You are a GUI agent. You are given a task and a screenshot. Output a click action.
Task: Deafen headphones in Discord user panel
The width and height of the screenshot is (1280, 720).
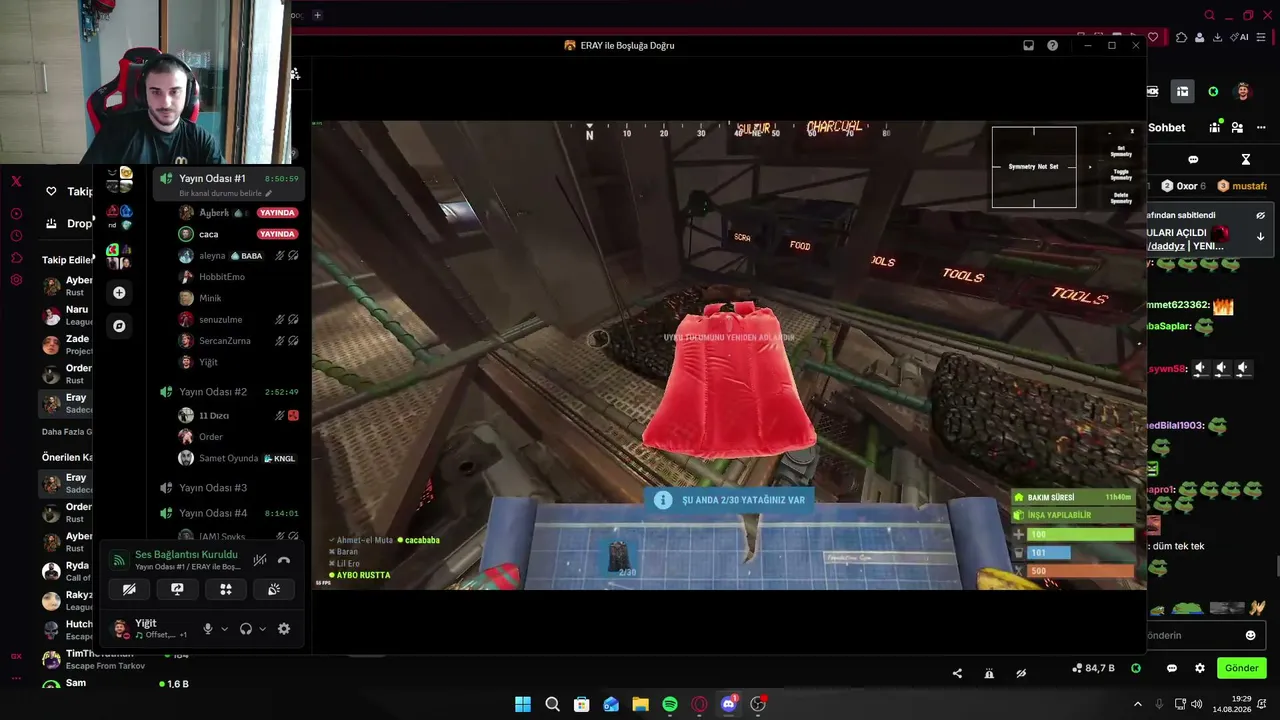pyautogui.click(x=246, y=629)
